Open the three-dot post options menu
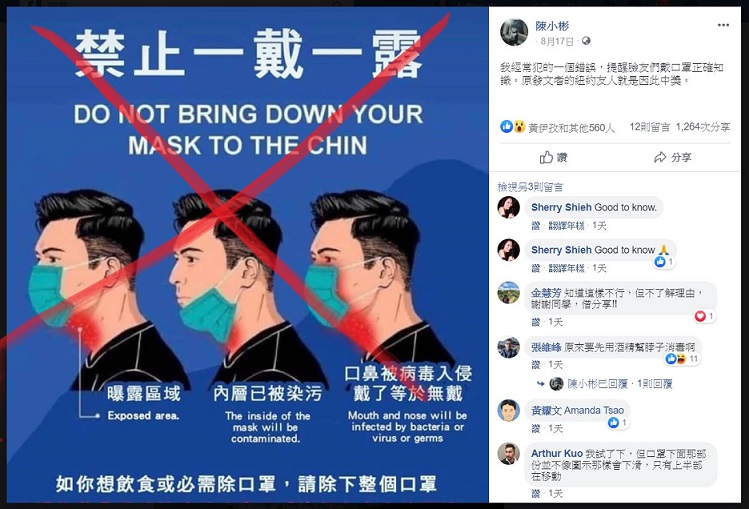749x509 pixels. pyautogui.click(x=723, y=25)
